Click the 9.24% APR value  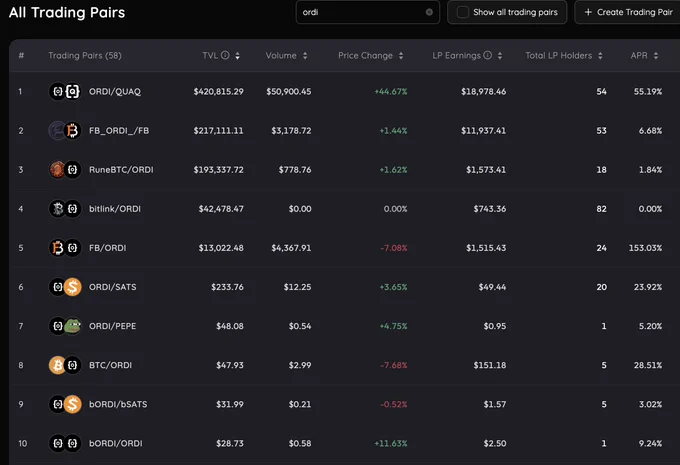pos(651,443)
